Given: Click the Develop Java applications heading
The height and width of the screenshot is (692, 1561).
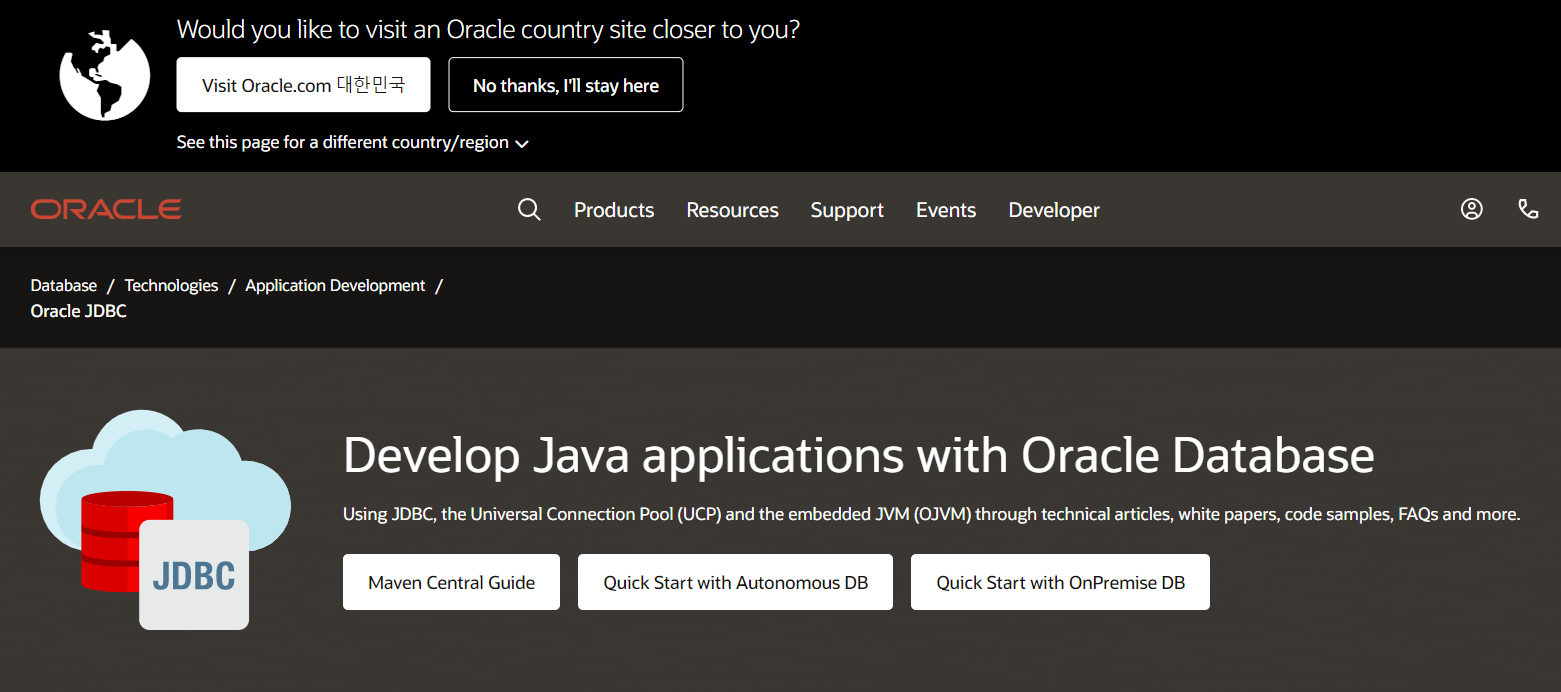Looking at the screenshot, I should tap(858, 455).
